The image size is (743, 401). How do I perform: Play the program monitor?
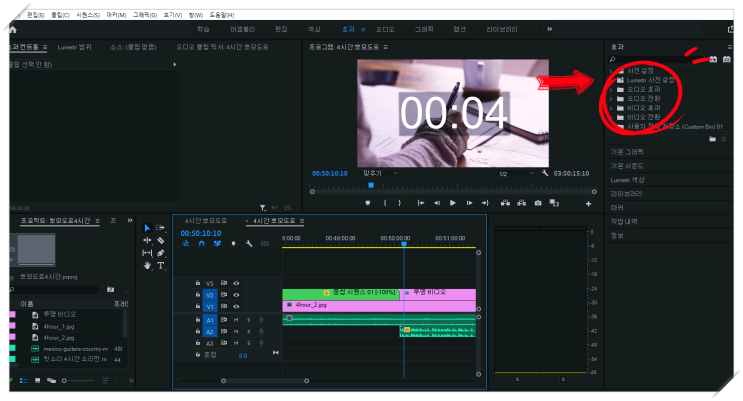(x=453, y=203)
